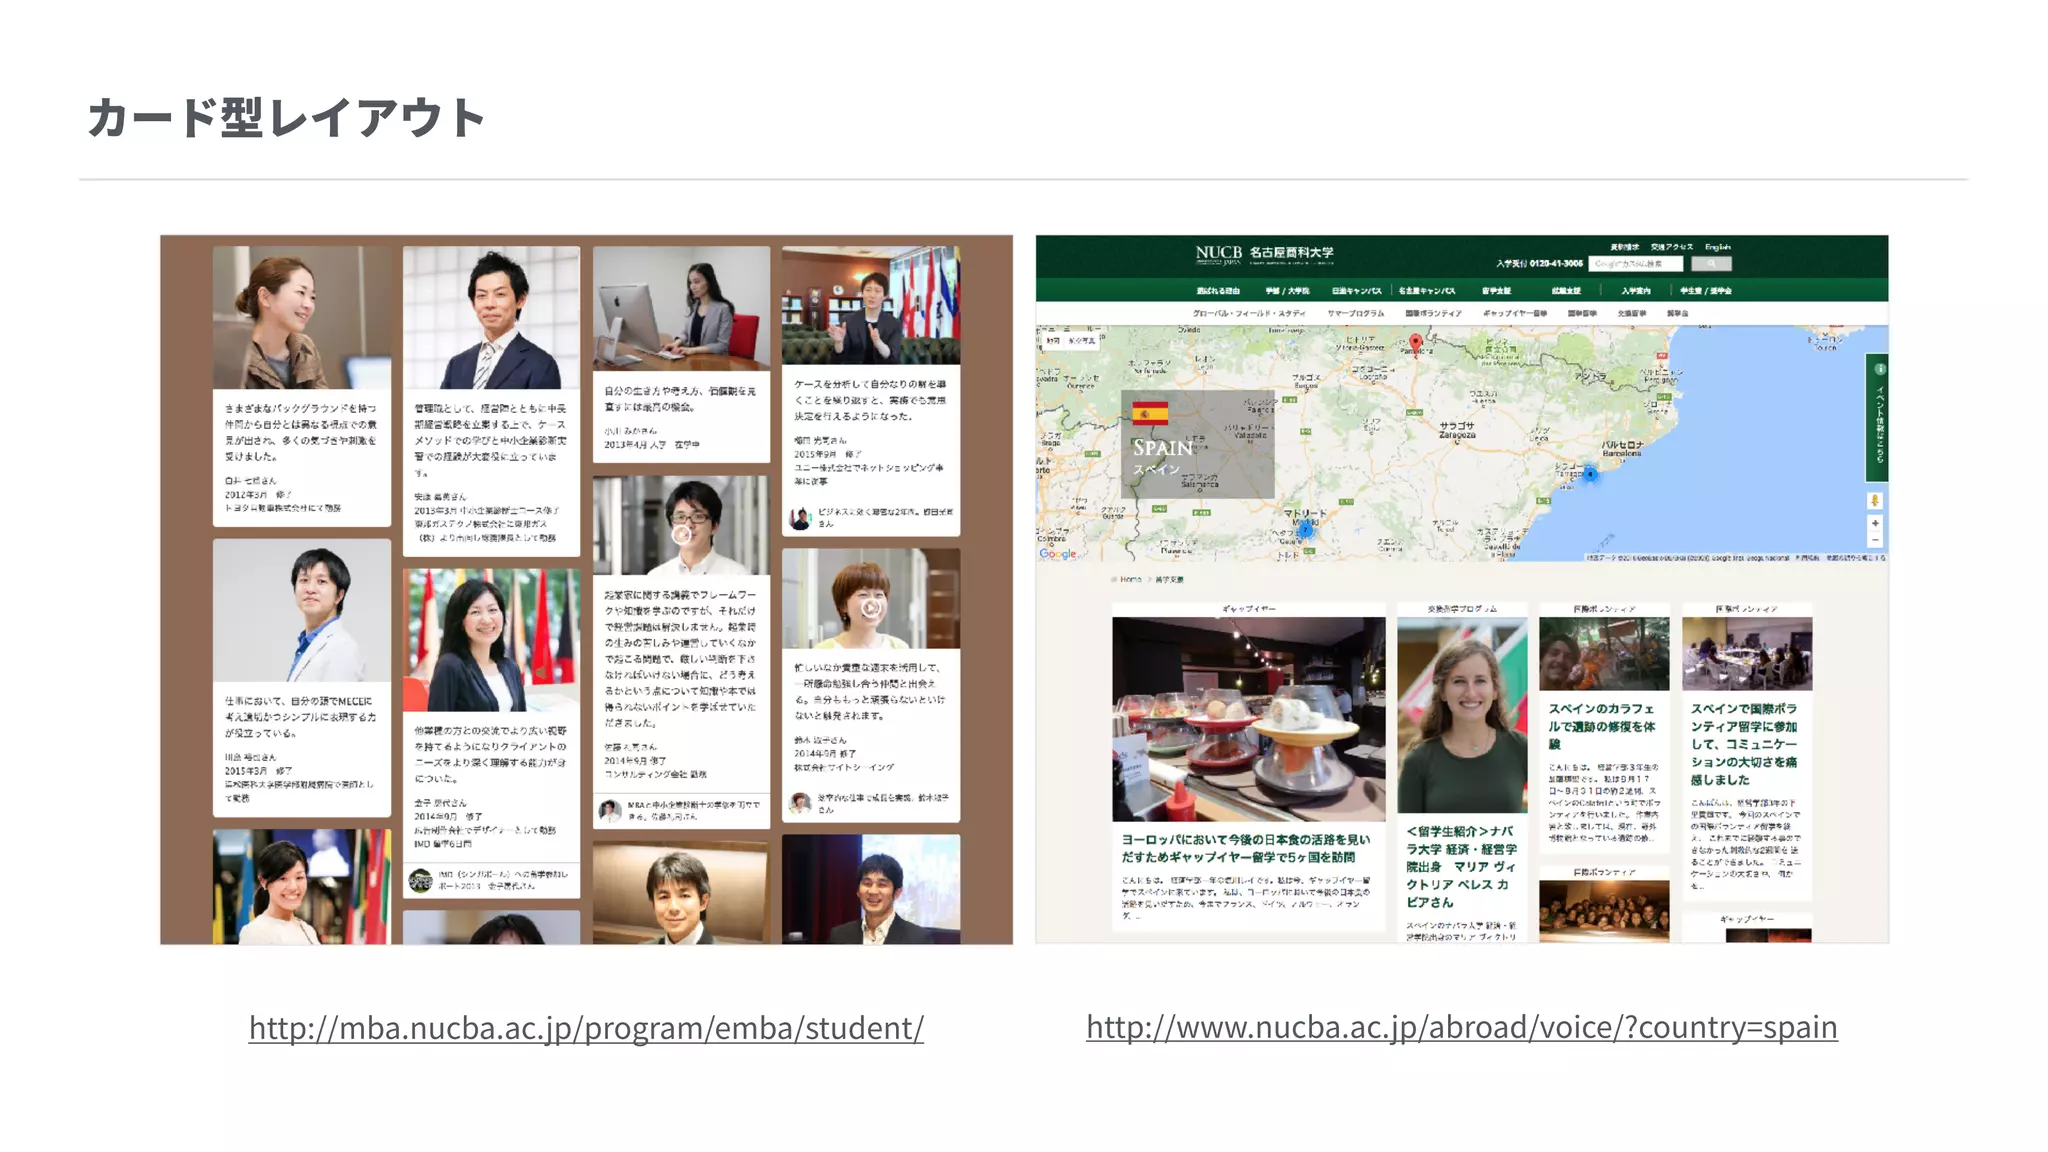Zoom in with the map plus button
The height and width of the screenshot is (1152, 2048).
1875,523
